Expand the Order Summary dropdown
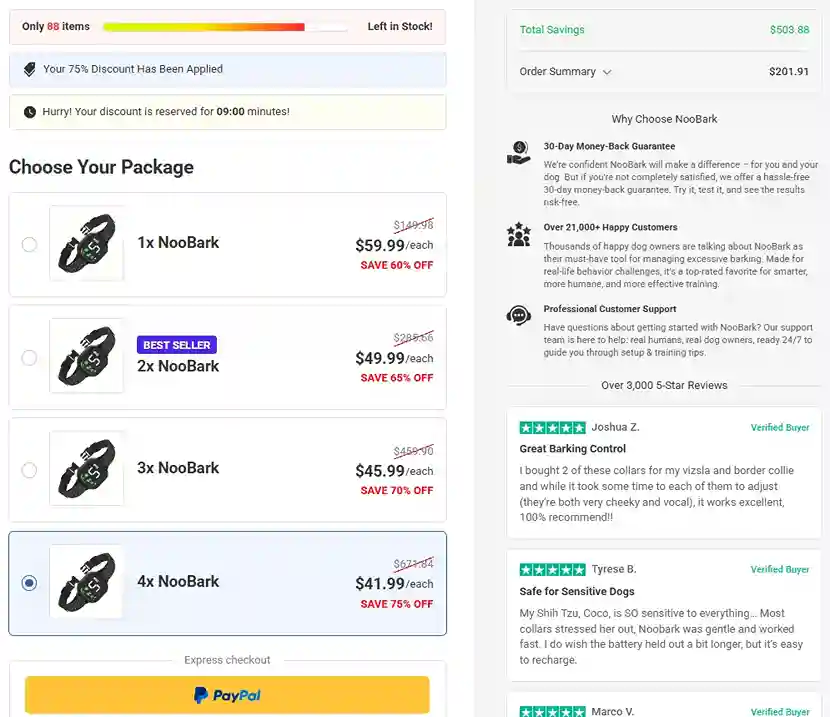 (568, 73)
